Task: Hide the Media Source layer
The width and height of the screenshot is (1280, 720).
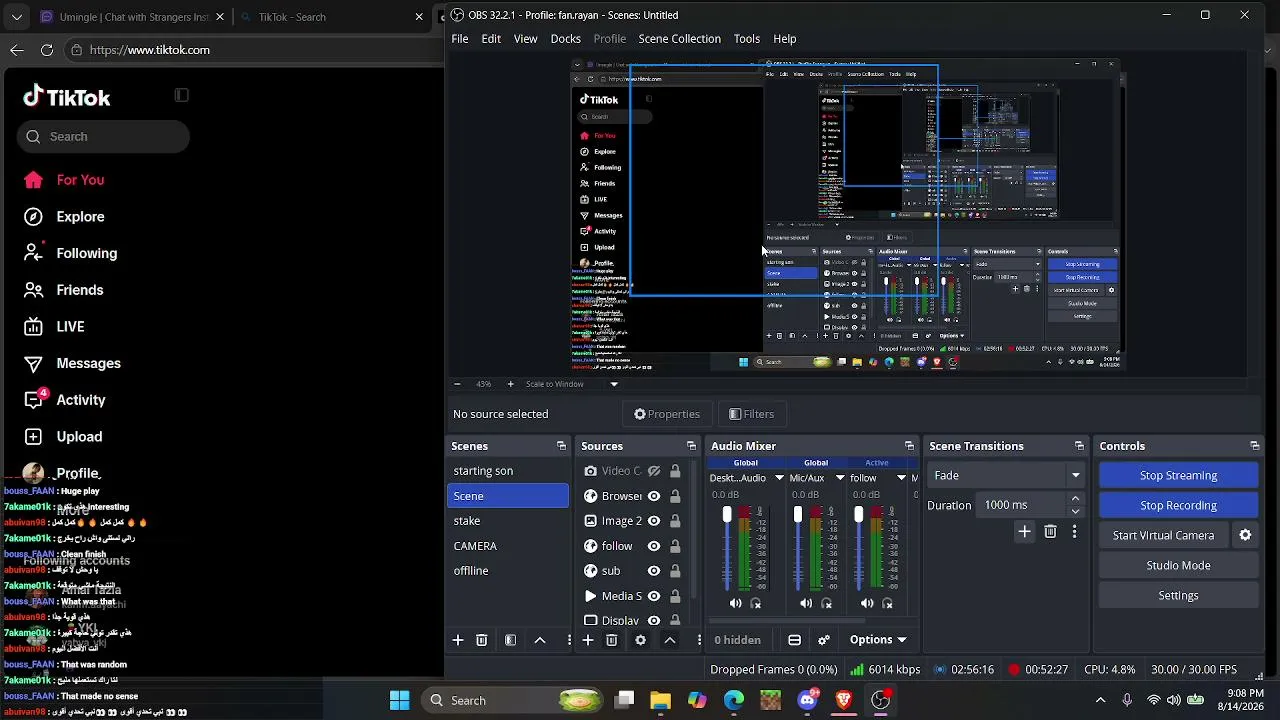Action: pos(654,596)
